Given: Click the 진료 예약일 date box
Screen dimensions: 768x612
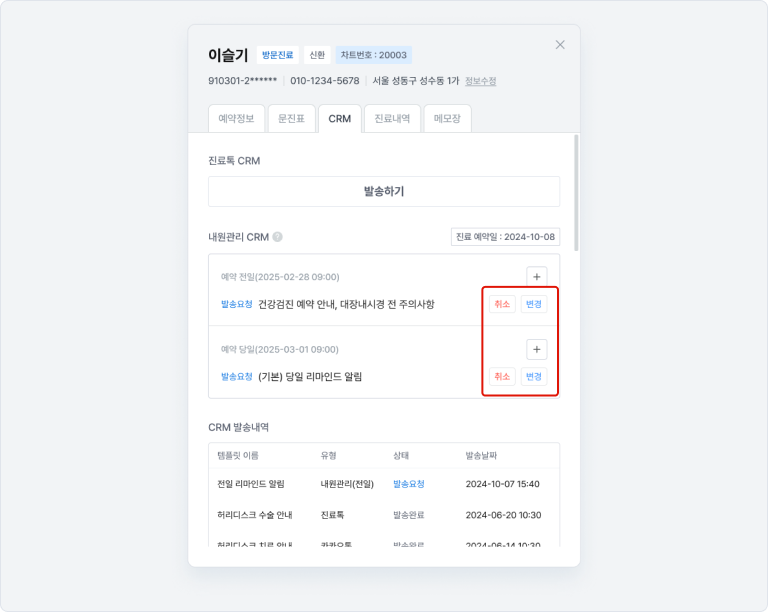Looking at the screenshot, I should (505, 237).
